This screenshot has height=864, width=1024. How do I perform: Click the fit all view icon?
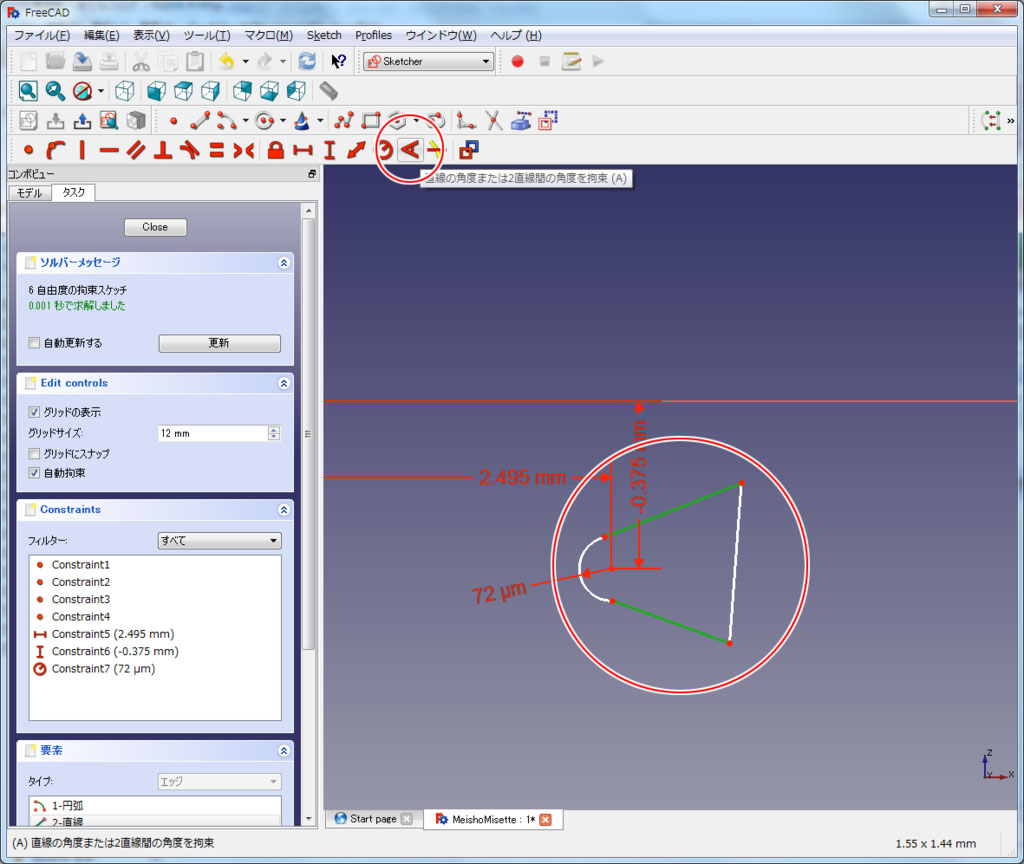28,91
